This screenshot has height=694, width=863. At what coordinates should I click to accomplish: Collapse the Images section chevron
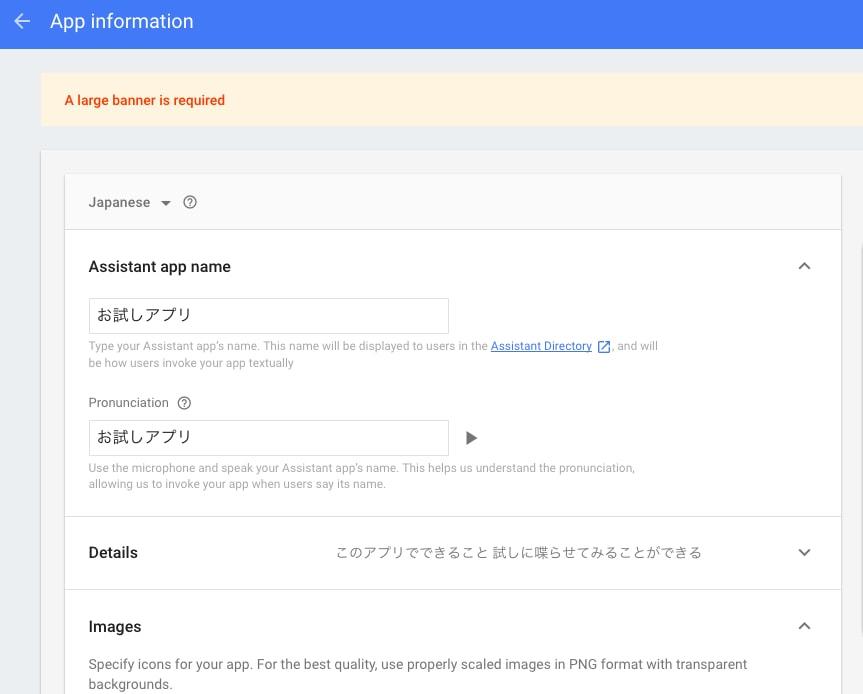804,626
